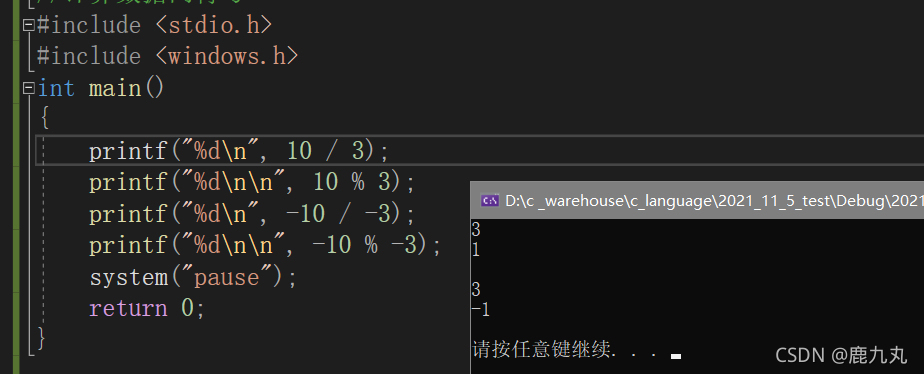Viewport: 924px width, 374px height.
Task: Collapse the int main() function fold marker
Action: [28, 88]
